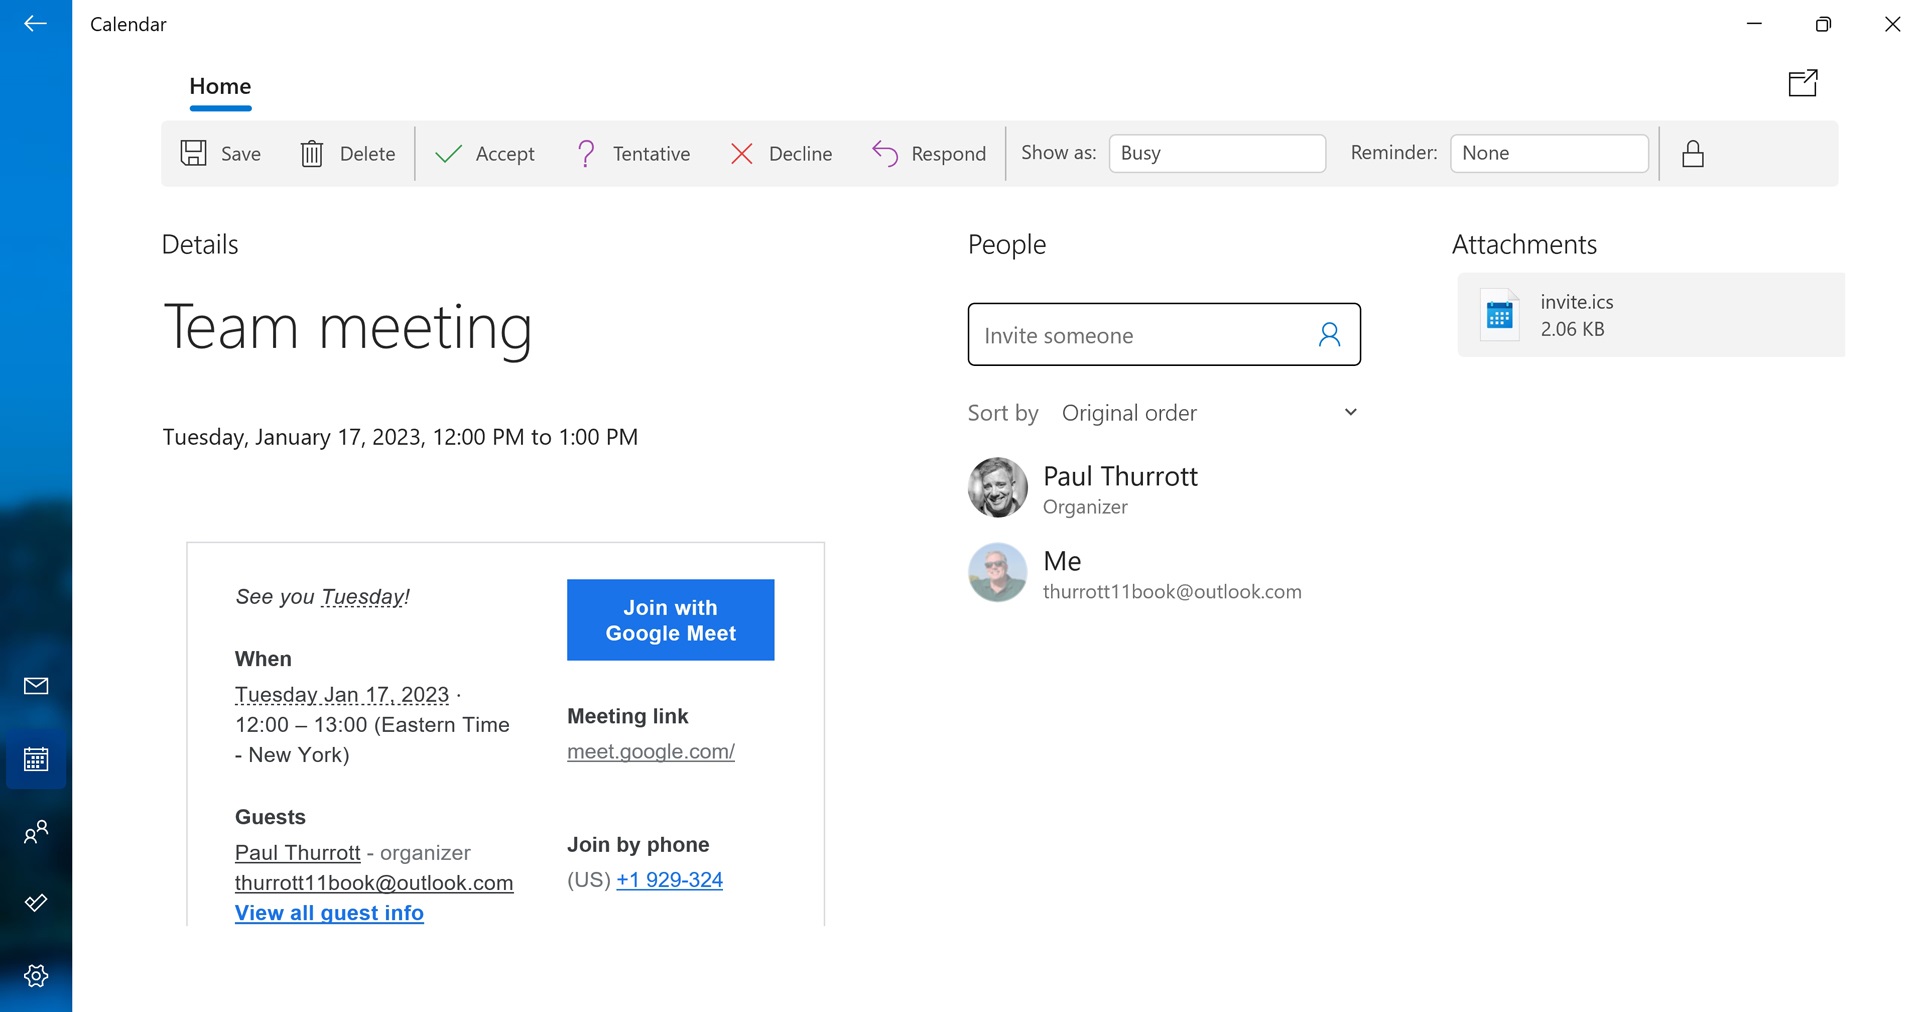Open the Show as Busy dropdown

point(1217,153)
